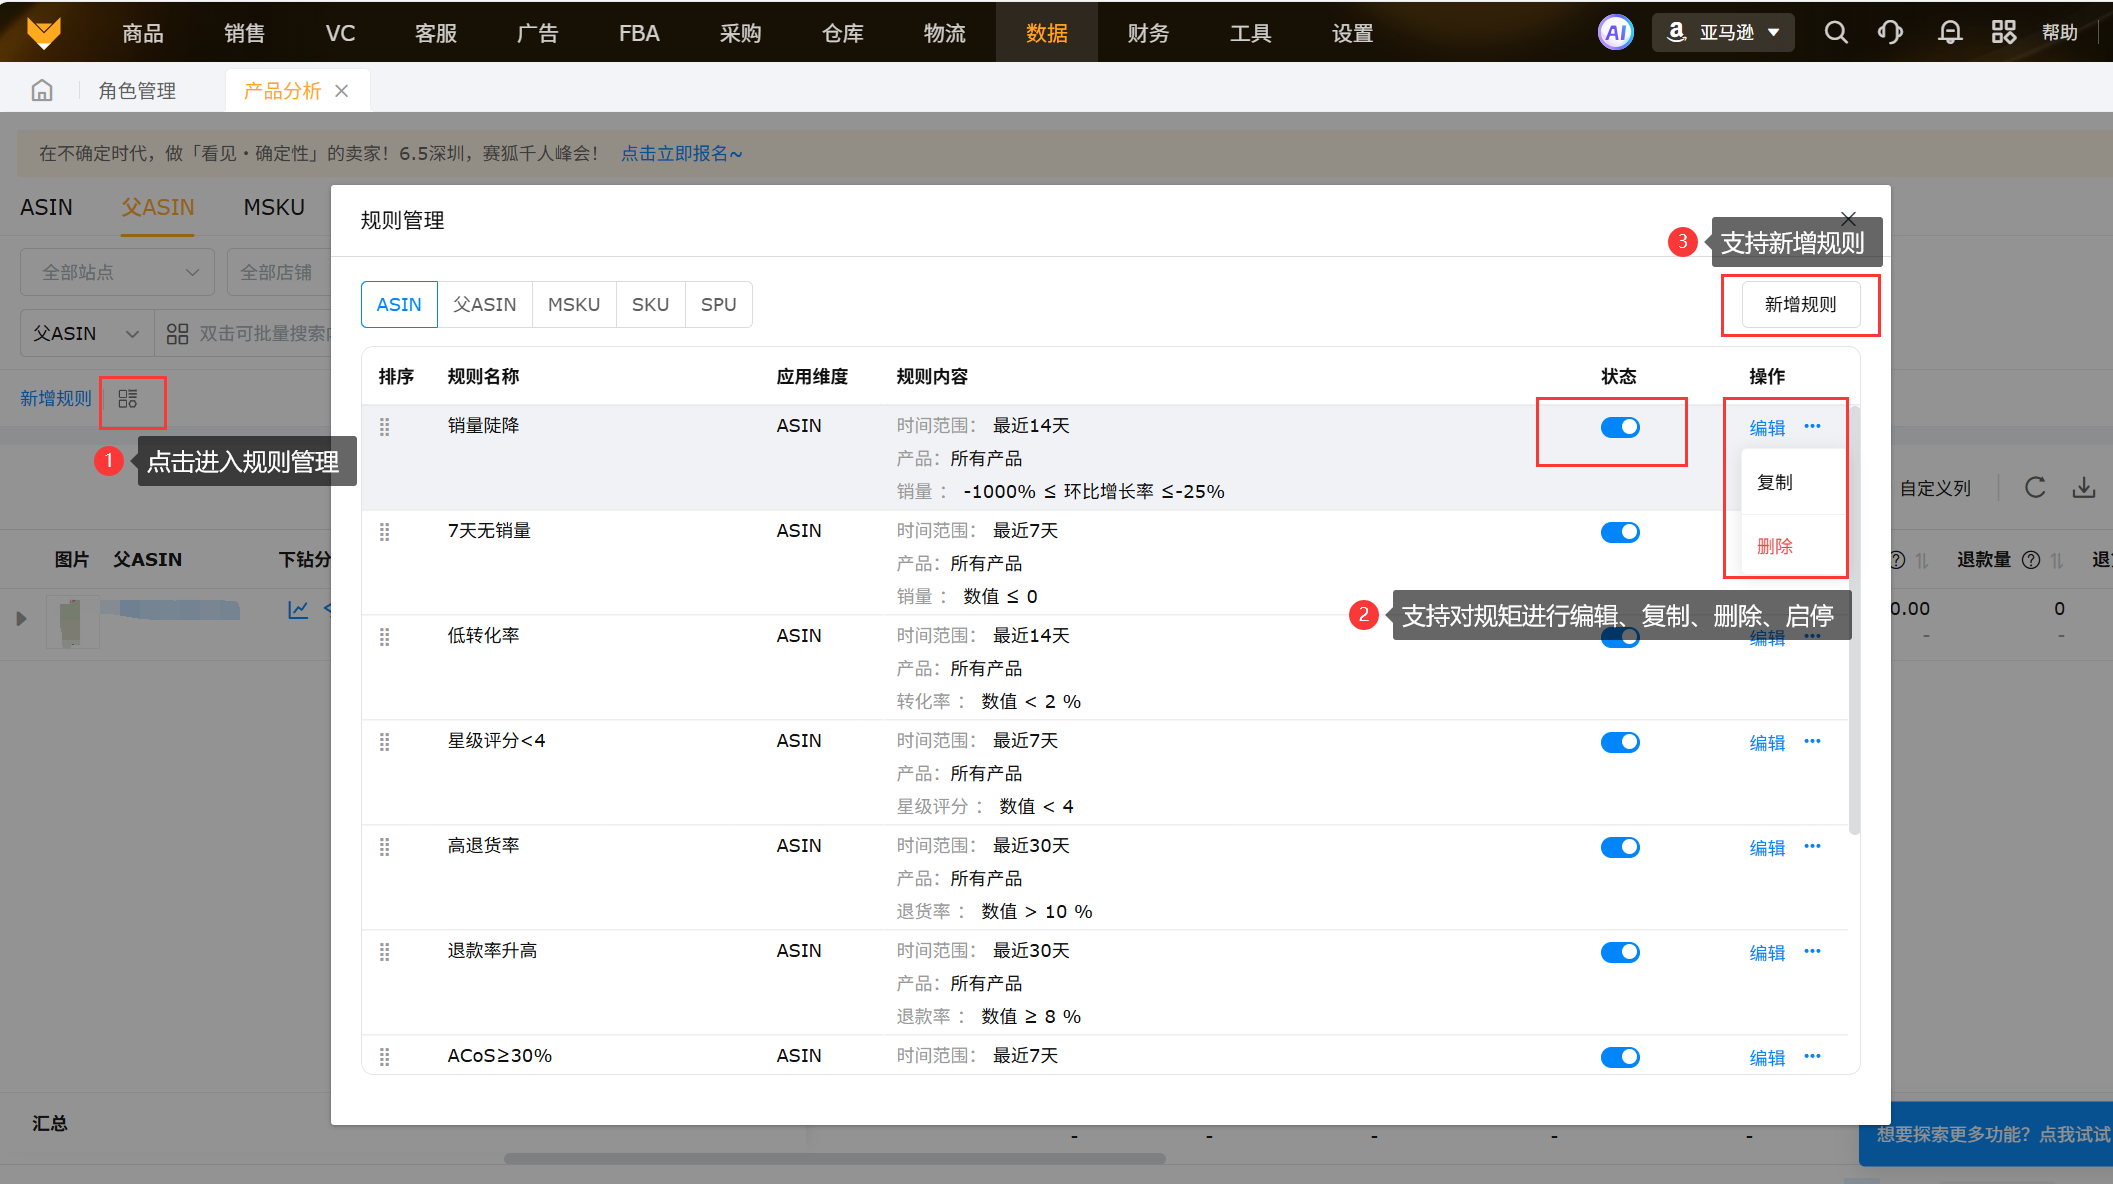Screen dimensions: 2113x1184
Task: Expand the 全部站点 dropdown
Action: tap(118, 272)
